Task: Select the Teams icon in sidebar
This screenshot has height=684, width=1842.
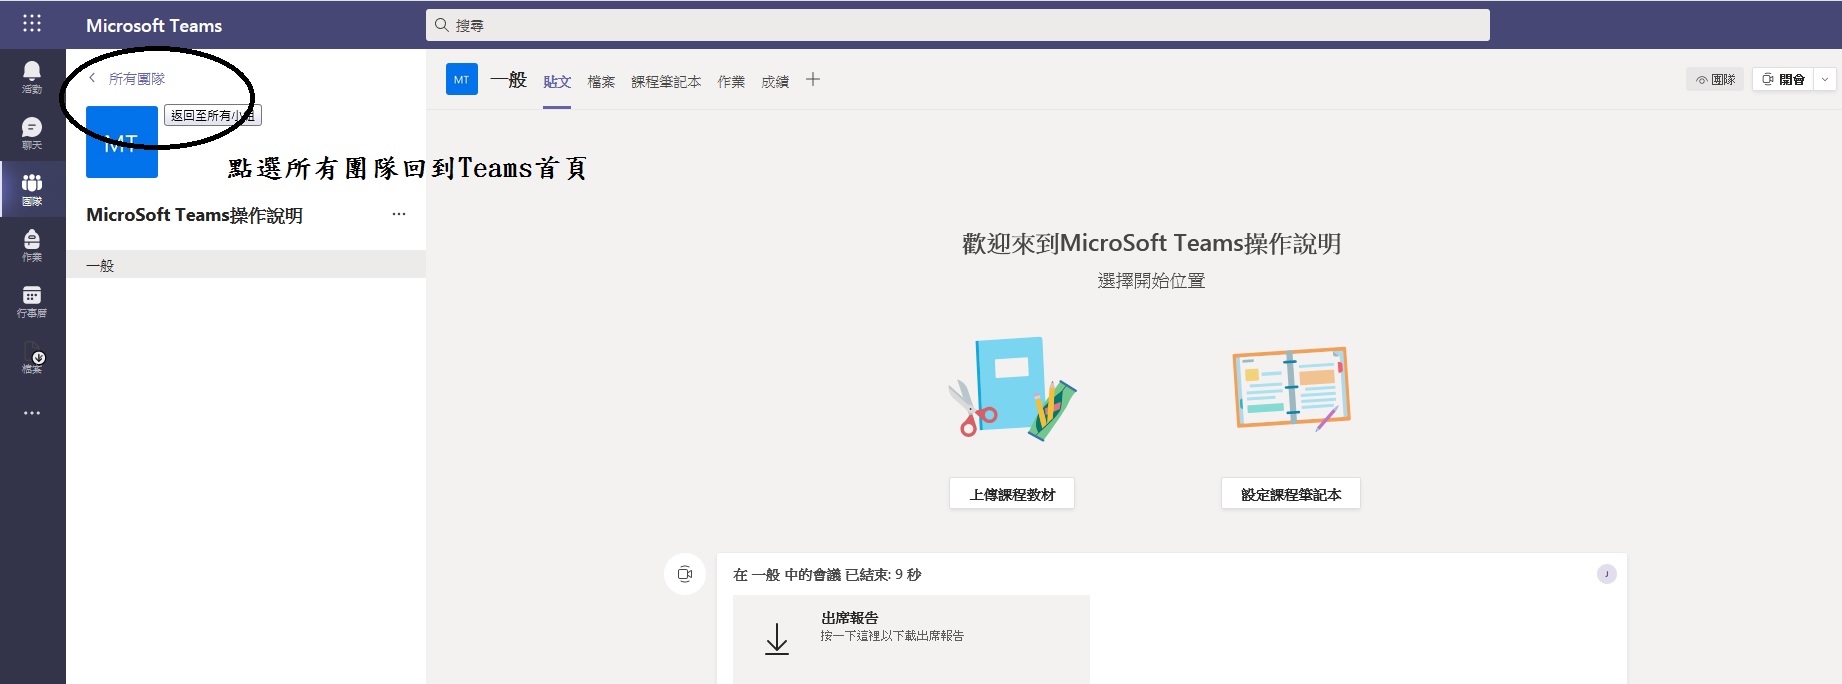Action: point(32,188)
